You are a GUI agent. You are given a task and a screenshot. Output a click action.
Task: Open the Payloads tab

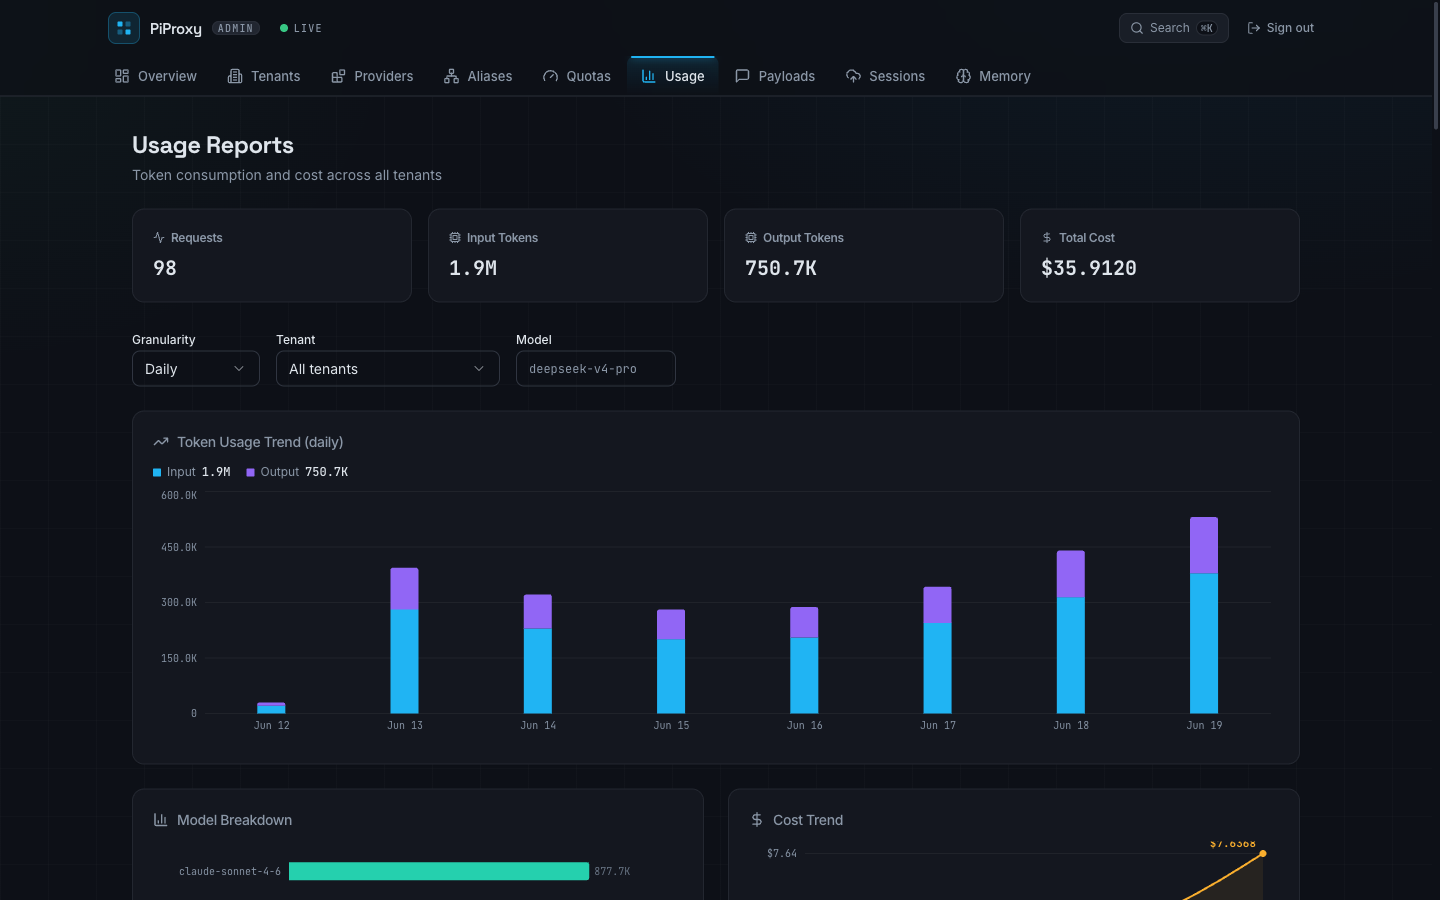775,76
